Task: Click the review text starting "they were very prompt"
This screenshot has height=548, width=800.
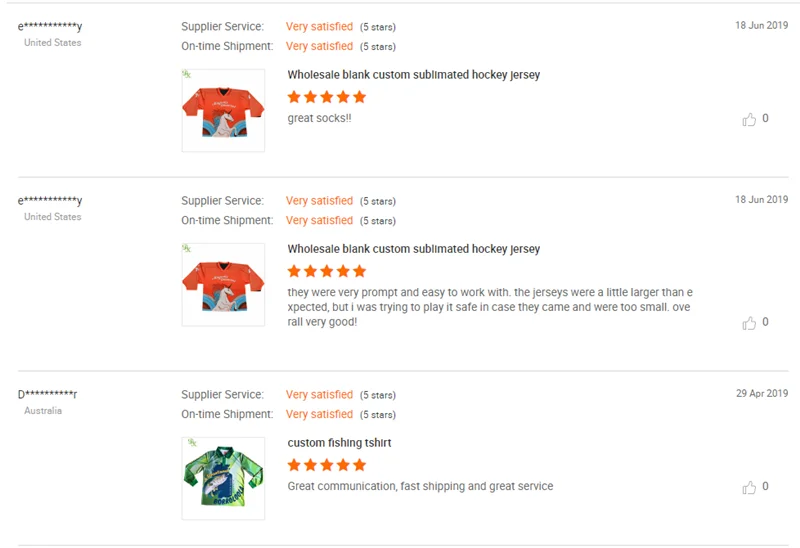Action: coord(488,307)
